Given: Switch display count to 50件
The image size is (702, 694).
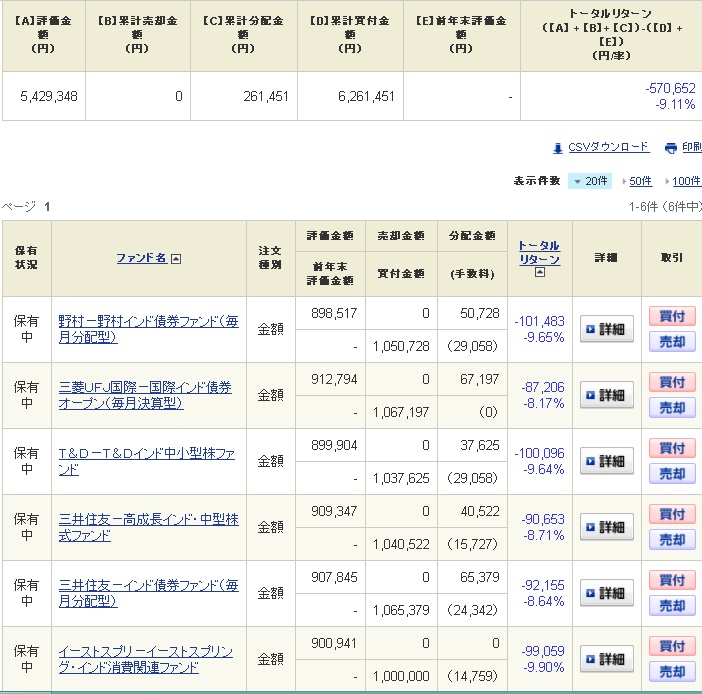Looking at the screenshot, I should point(639,181).
